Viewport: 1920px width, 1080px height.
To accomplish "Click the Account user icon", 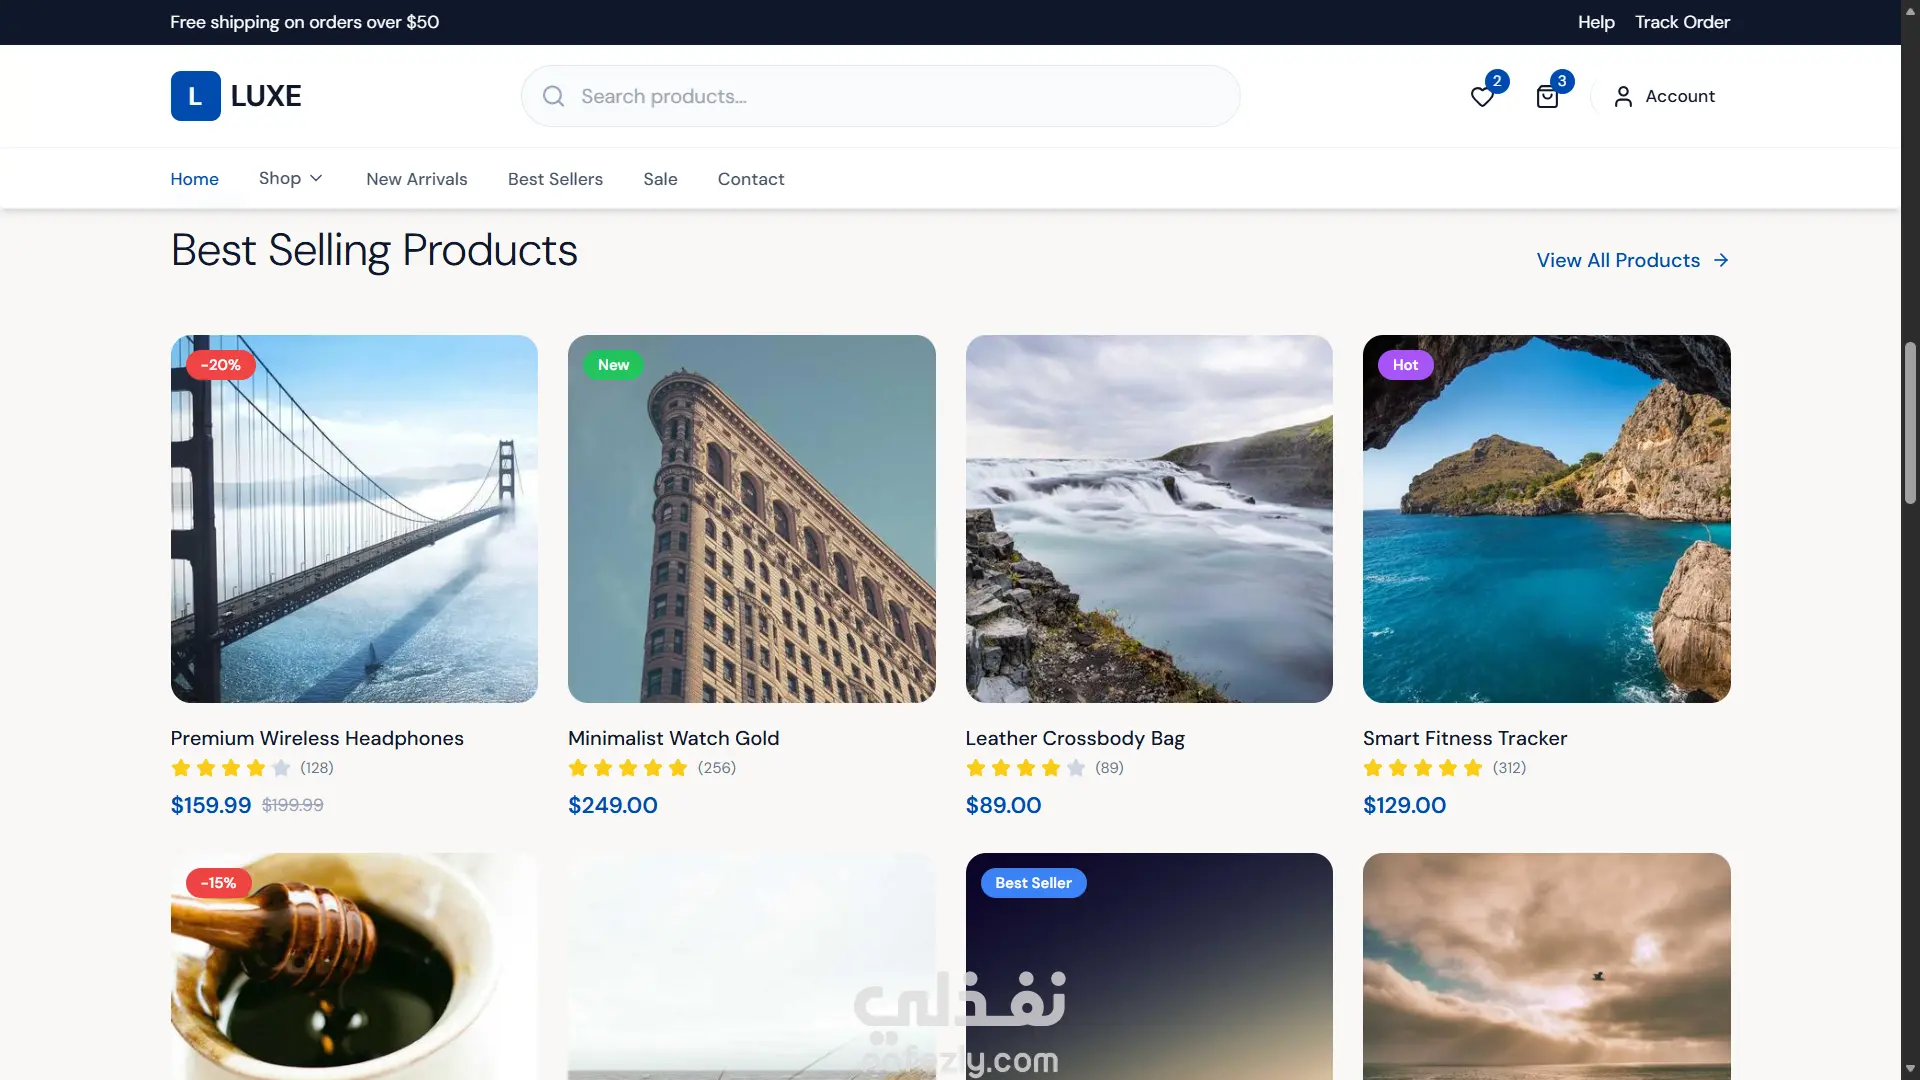I will 1623,96.
